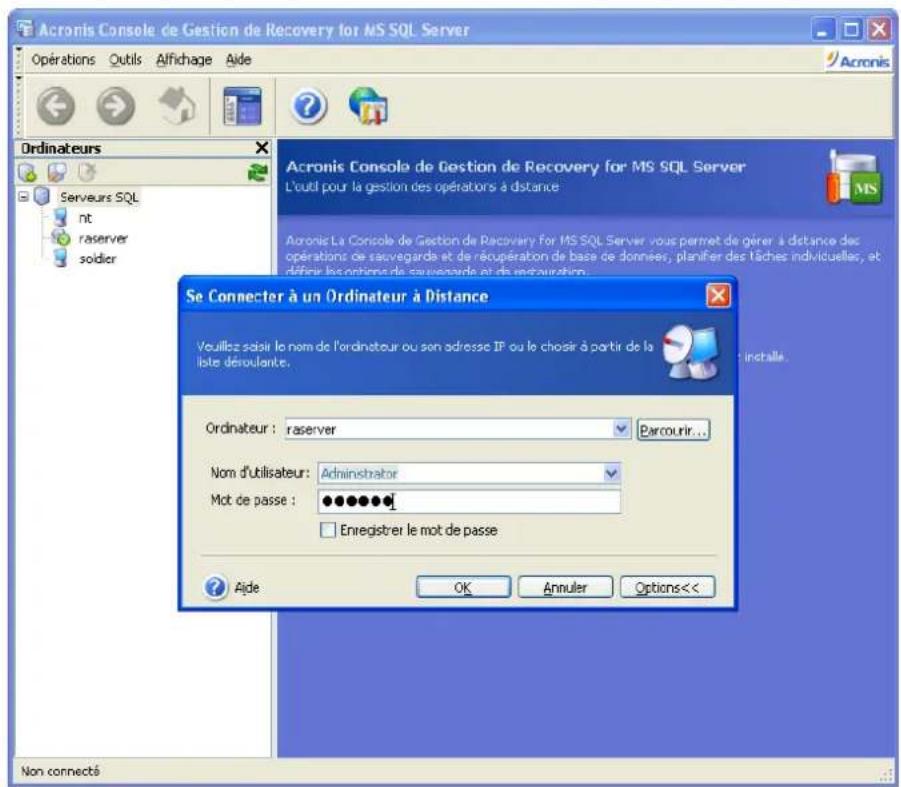Viewport: 901px width, 787px height.
Task: Click the Ordinateurs panel title
Action: pos(61,148)
